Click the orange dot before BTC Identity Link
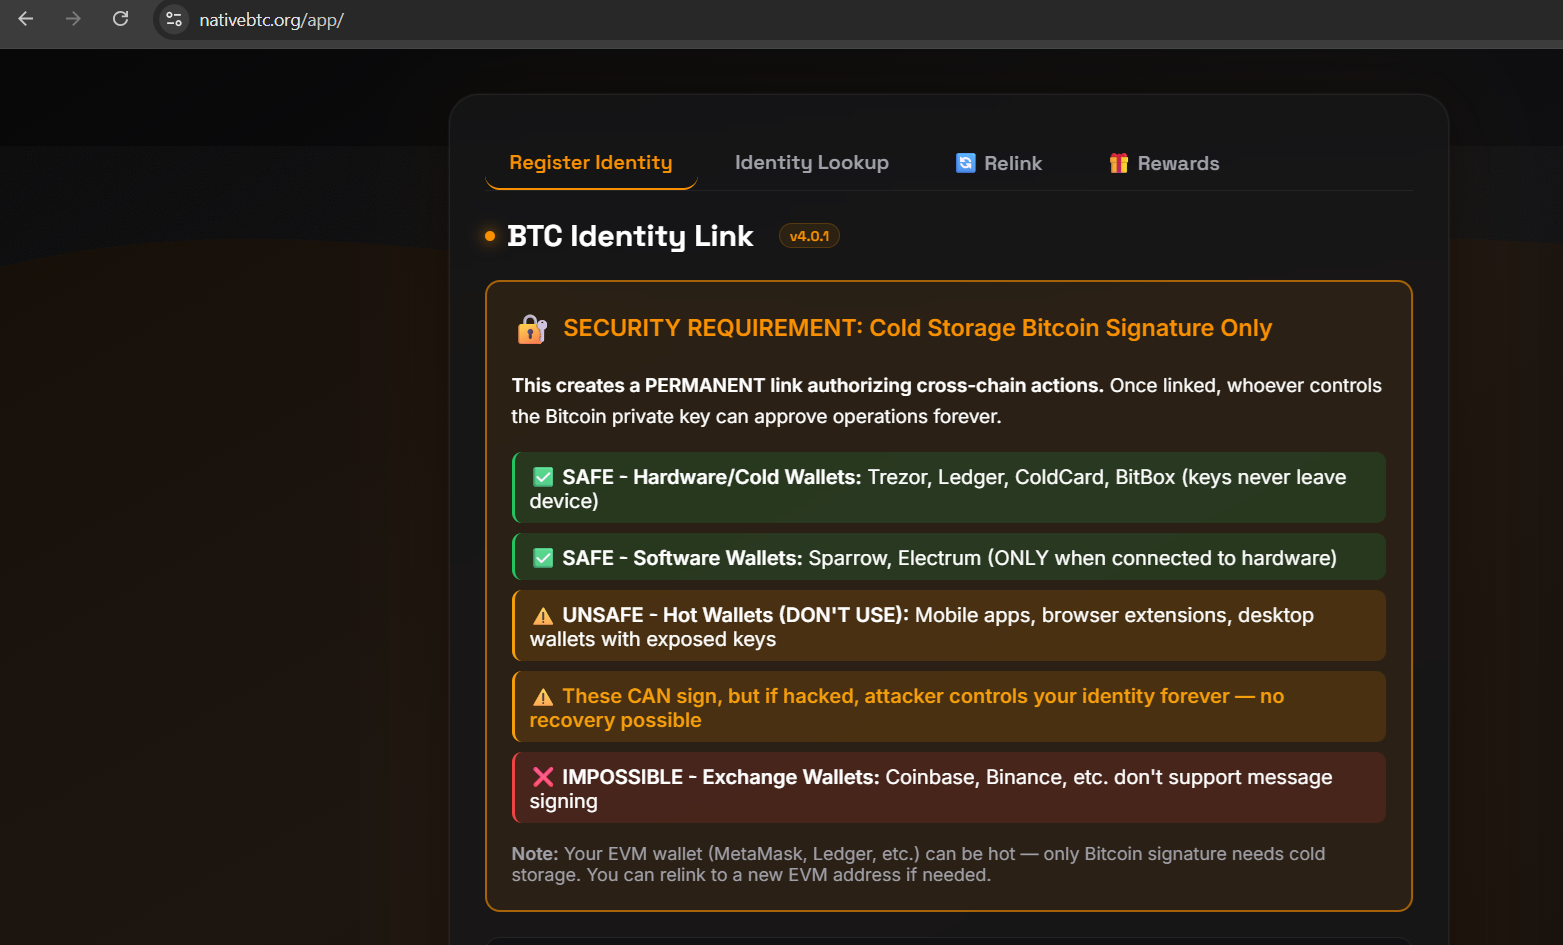 click(490, 236)
